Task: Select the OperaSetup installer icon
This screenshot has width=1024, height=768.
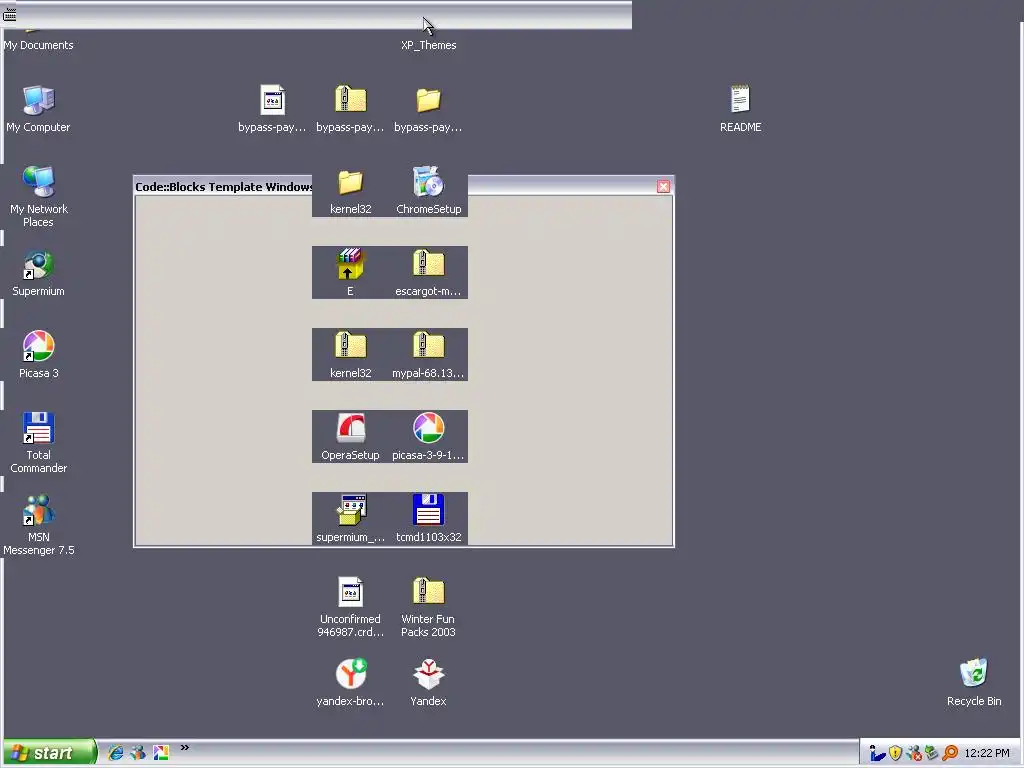Action: [x=351, y=428]
